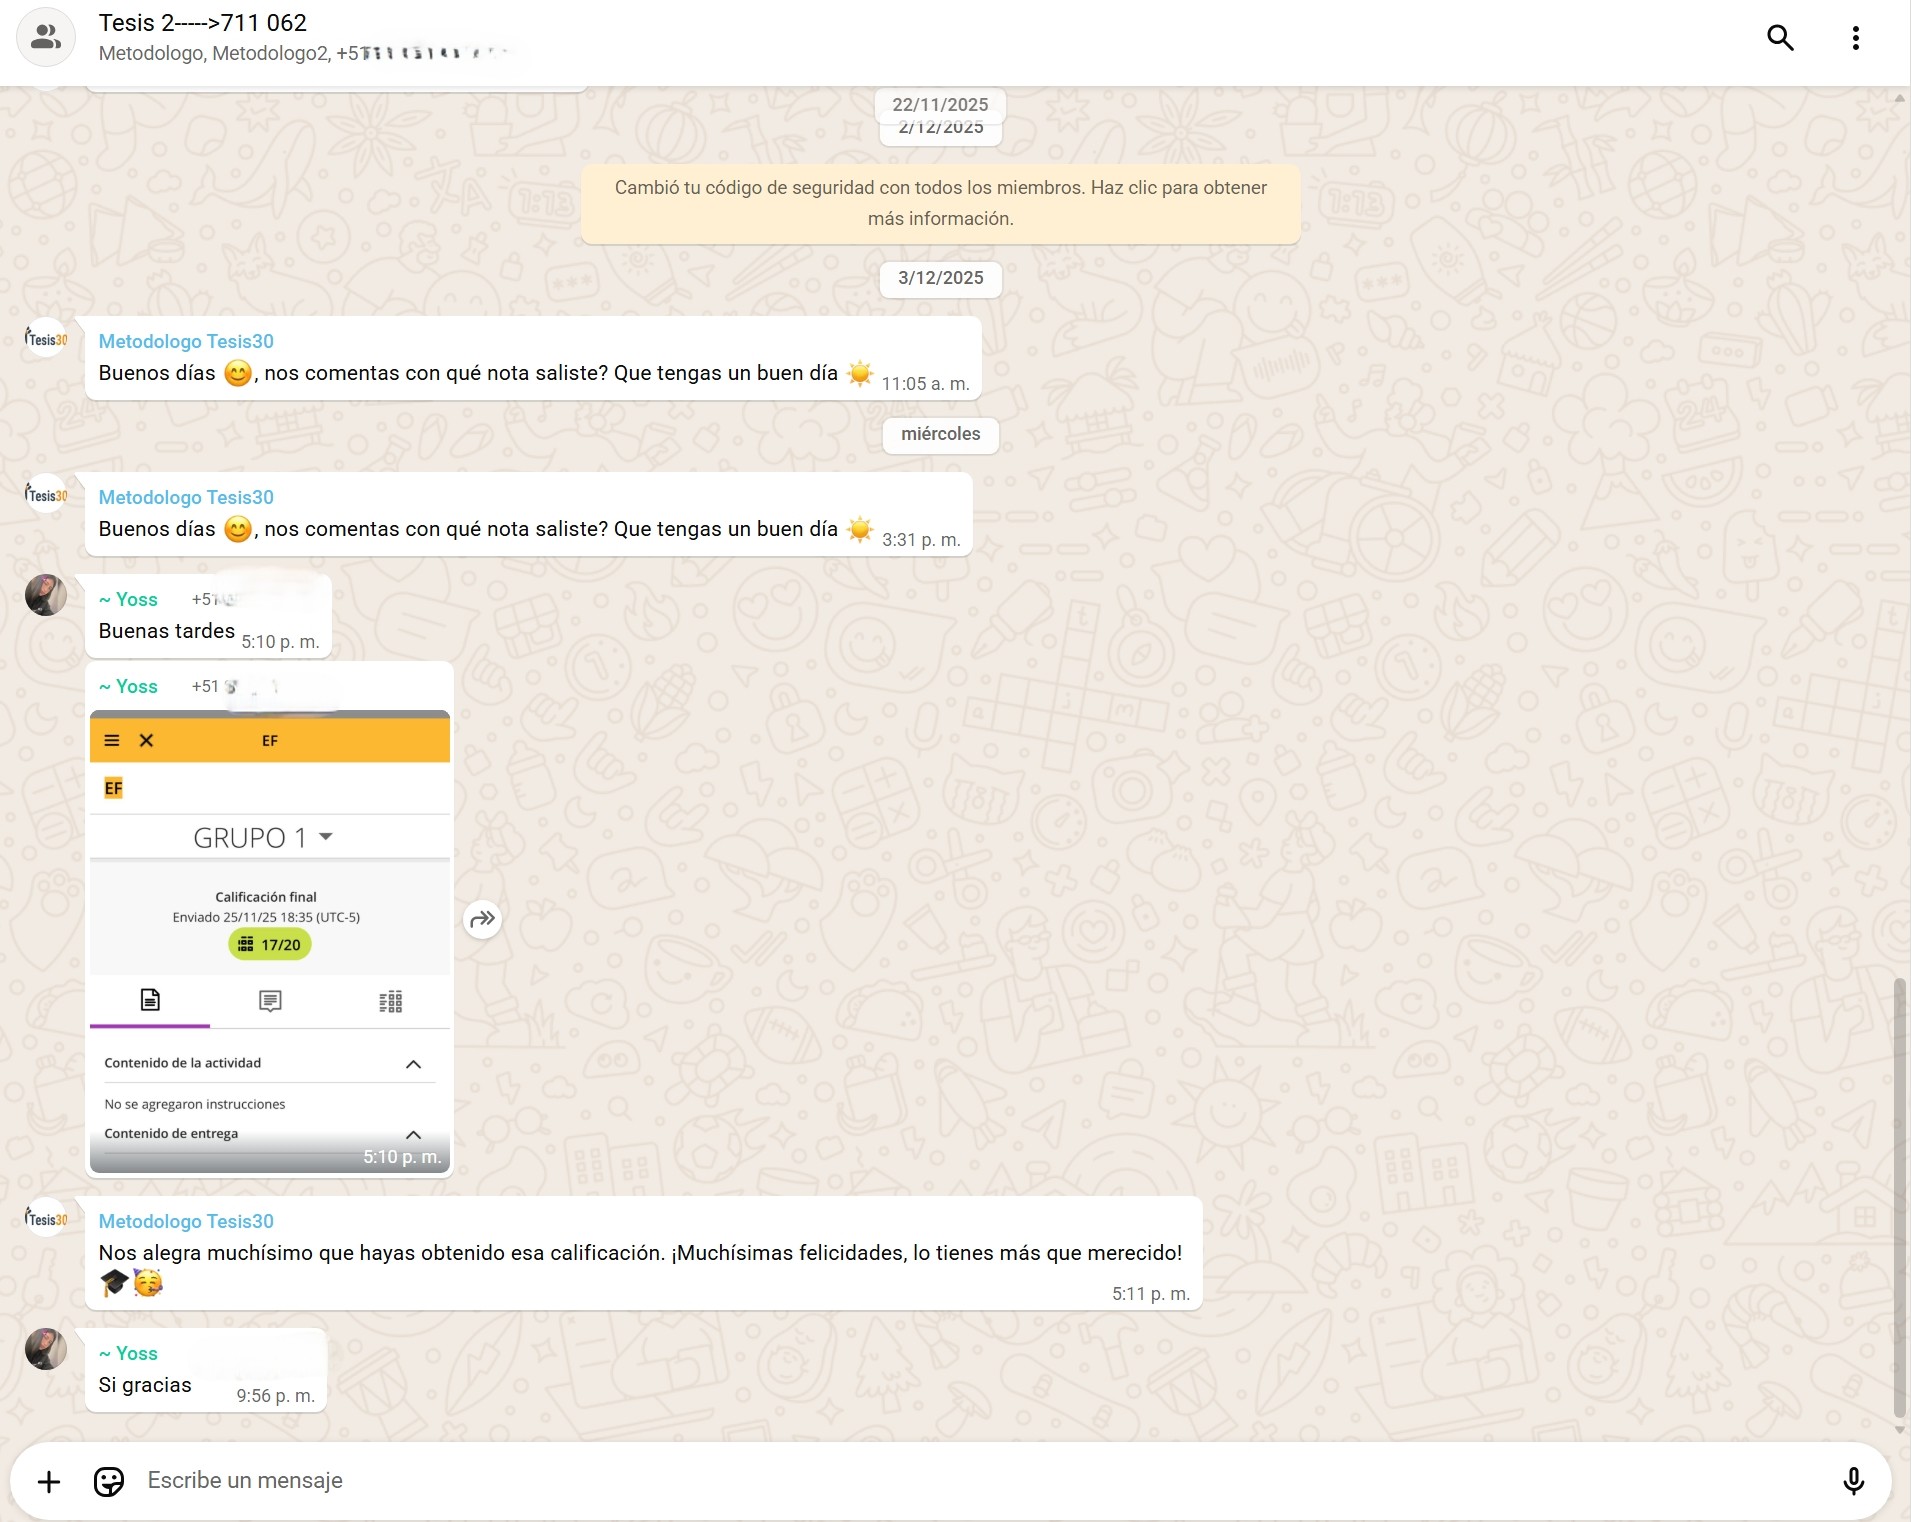Click the scrollbar up arrow
The image size is (1911, 1522).
[1899, 97]
